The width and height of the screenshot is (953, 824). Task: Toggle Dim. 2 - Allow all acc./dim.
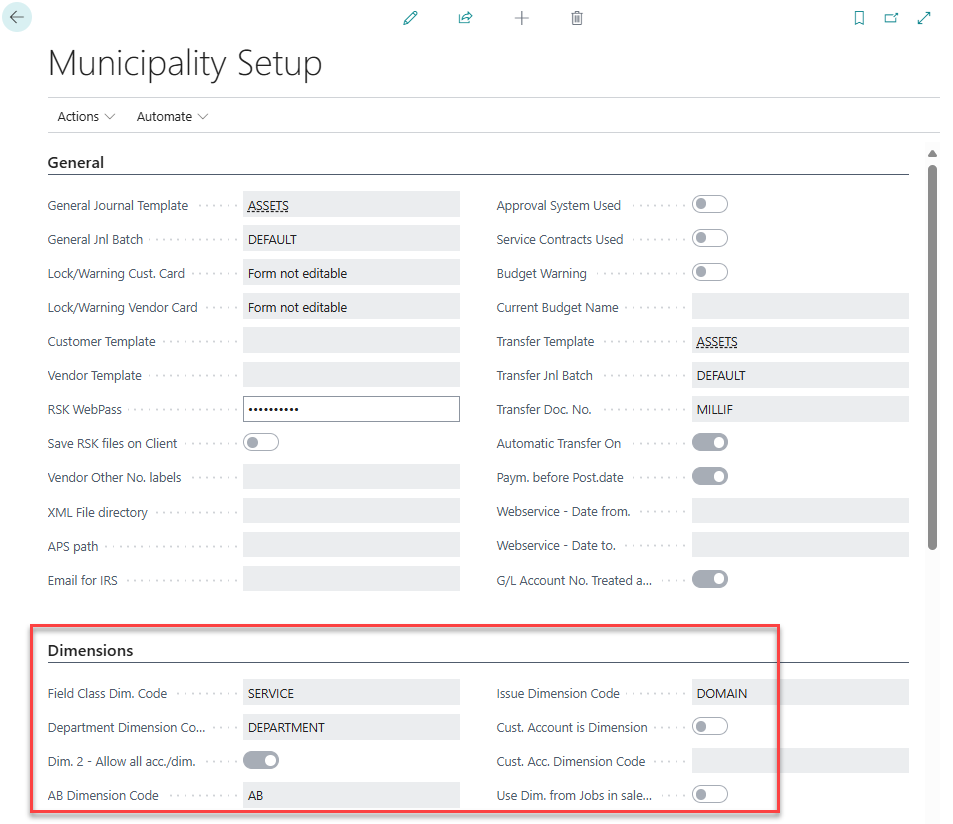261,761
